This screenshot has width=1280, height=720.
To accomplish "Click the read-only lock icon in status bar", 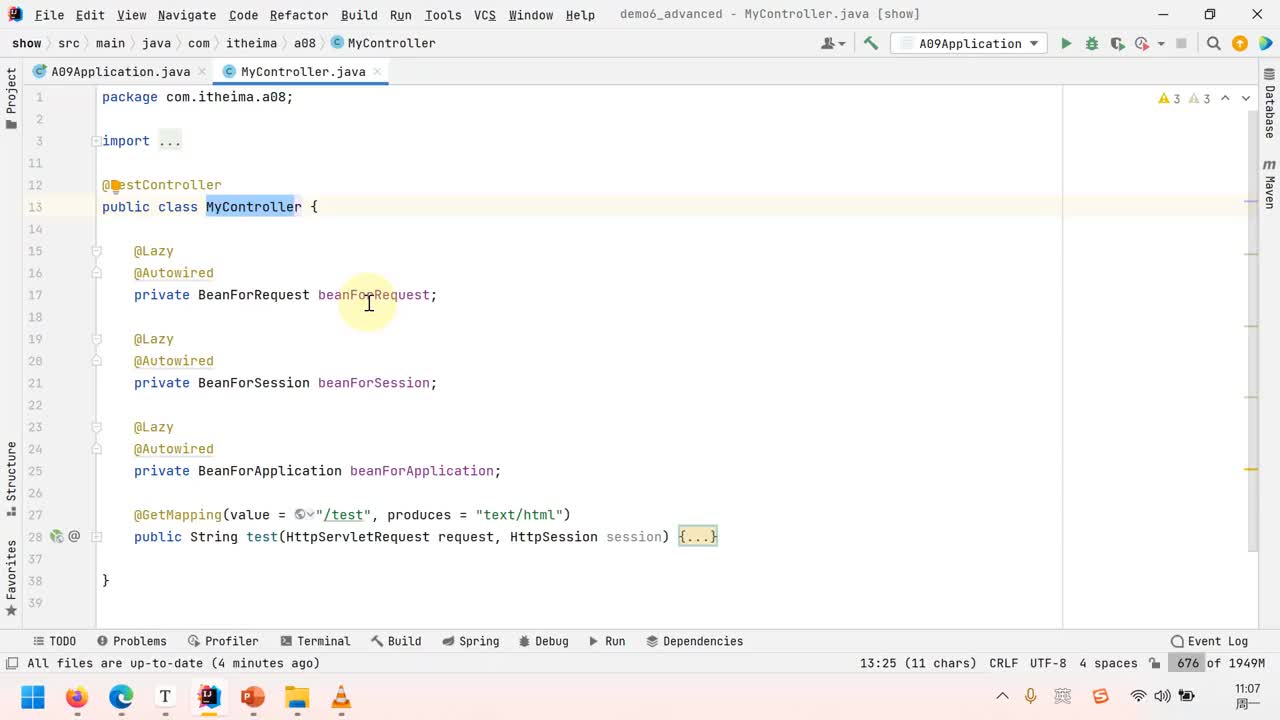I will [1155, 663].
